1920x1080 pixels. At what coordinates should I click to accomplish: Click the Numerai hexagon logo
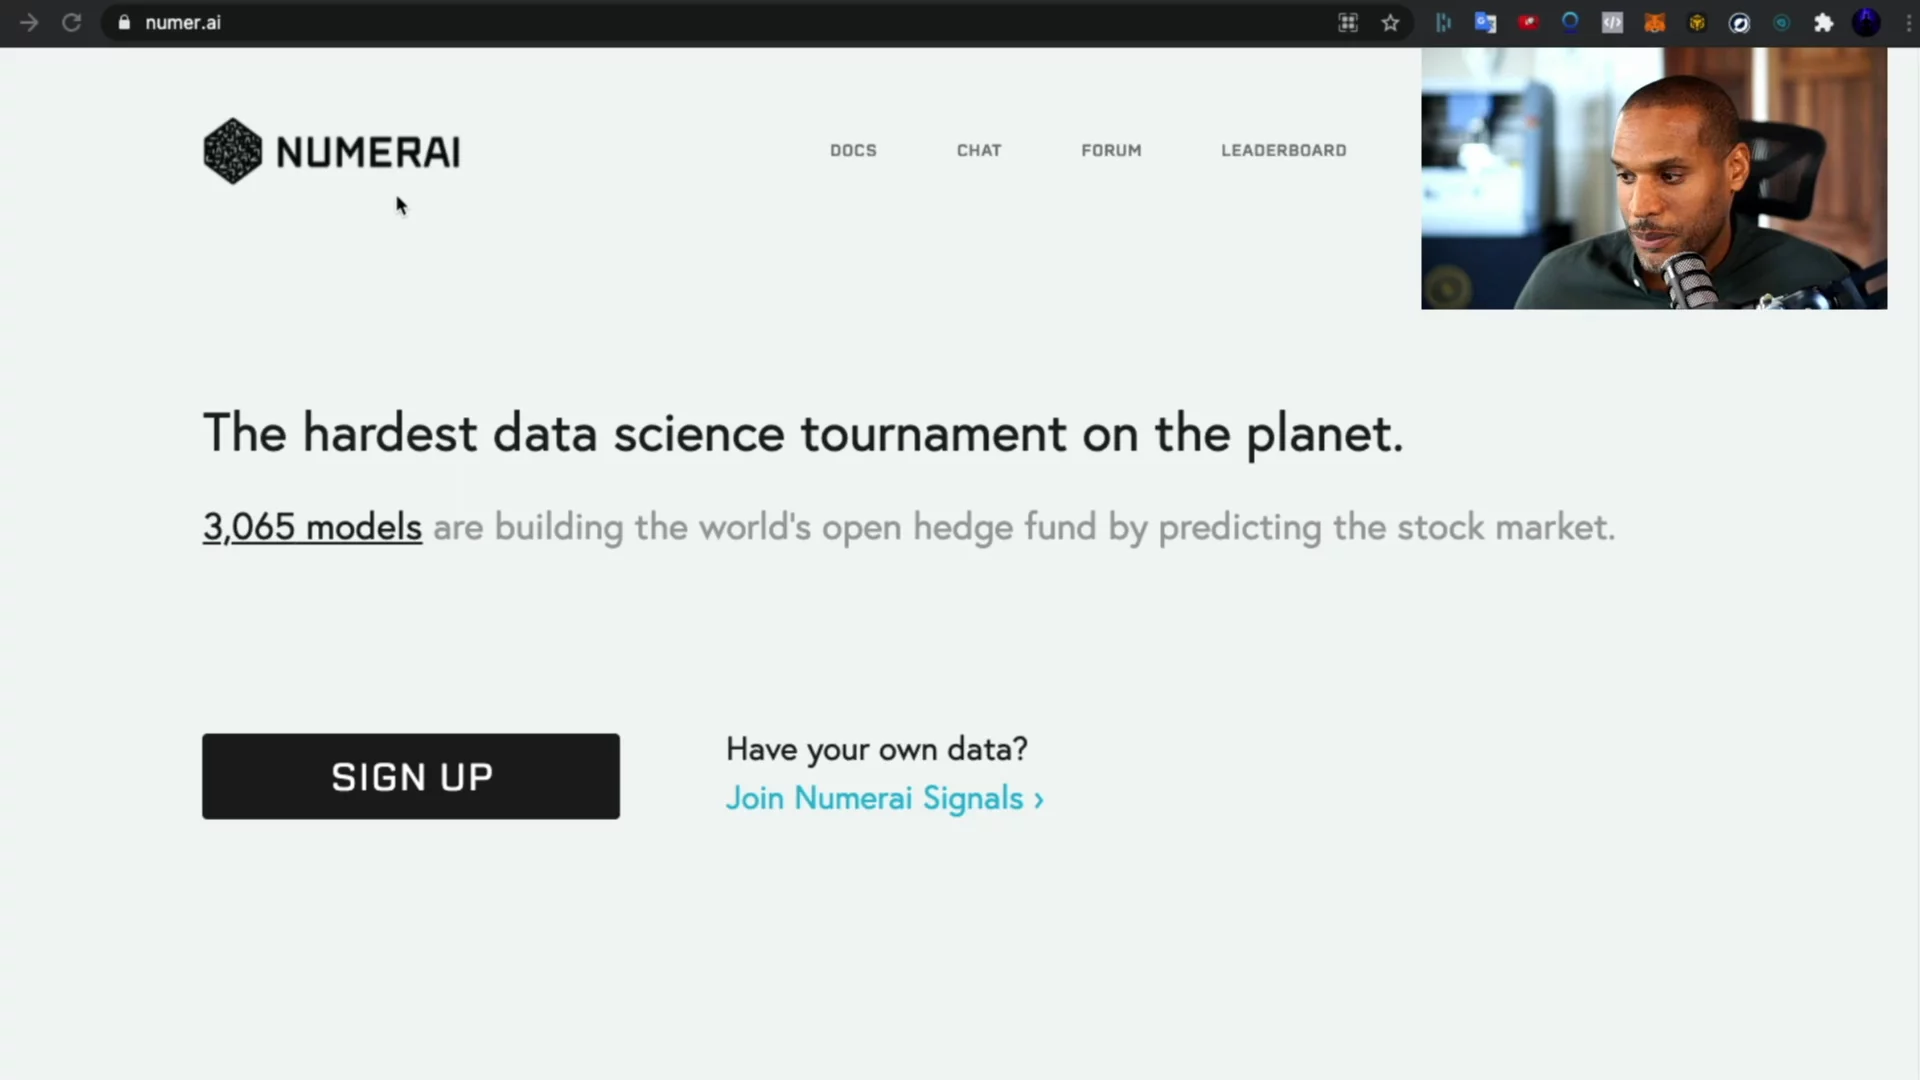[233, 151]
